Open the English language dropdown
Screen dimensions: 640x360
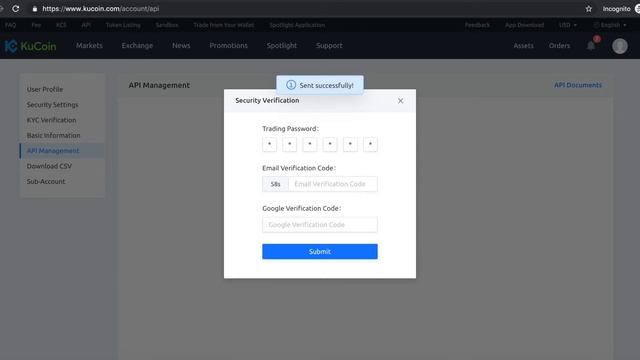pos(610,25)
